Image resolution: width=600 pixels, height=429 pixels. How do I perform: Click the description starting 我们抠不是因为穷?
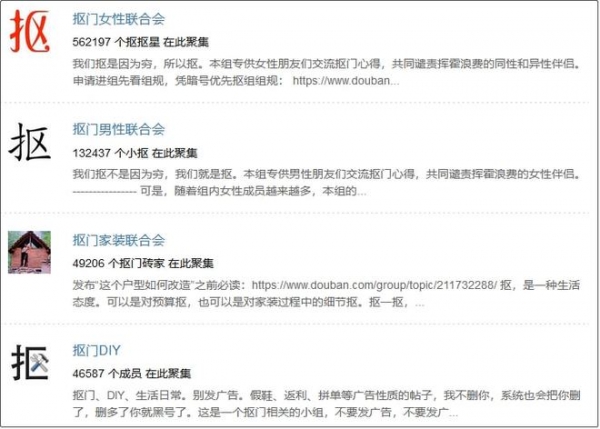point(326,183)
